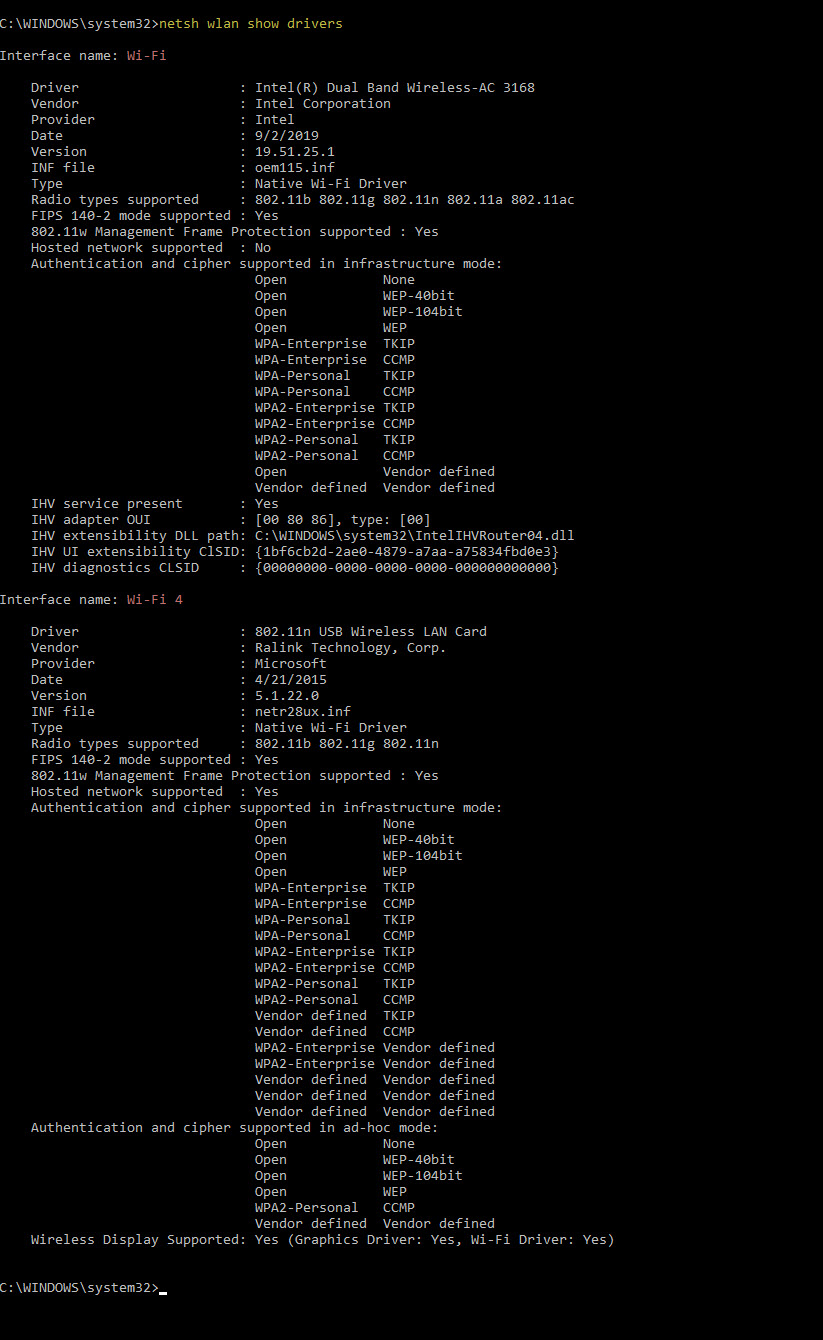Click the IntelIHVRouter04.dll path text
Viewport: 823px width, 1340px height.
(414, 535)
